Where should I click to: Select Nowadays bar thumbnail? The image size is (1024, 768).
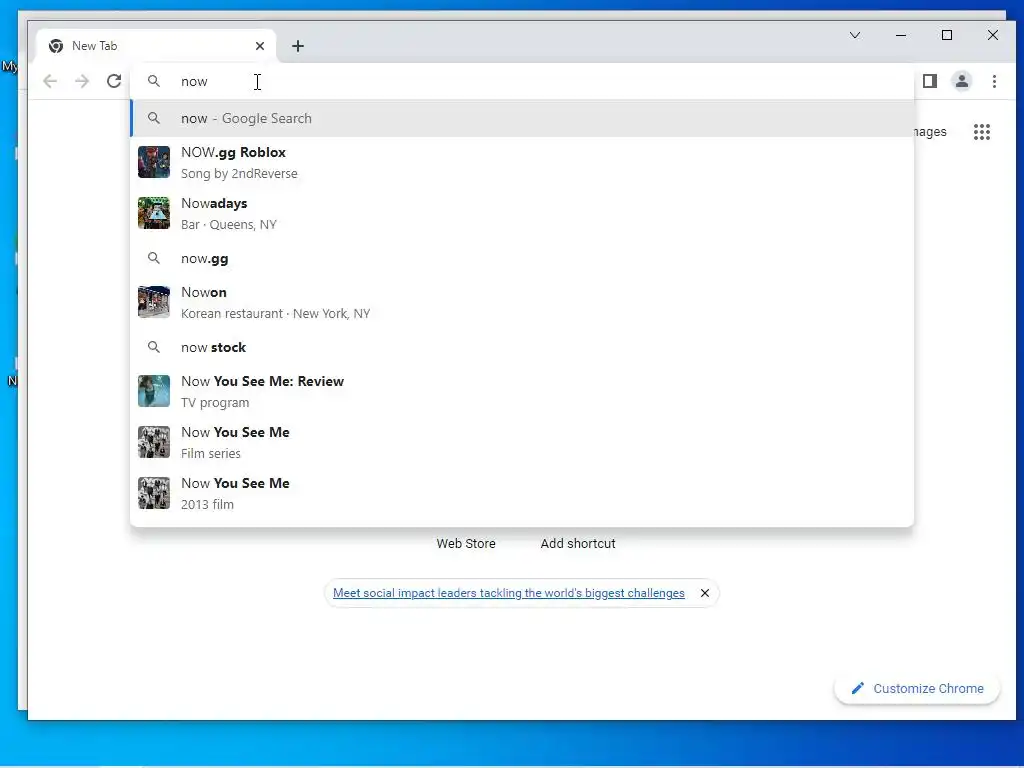(154, 213)
